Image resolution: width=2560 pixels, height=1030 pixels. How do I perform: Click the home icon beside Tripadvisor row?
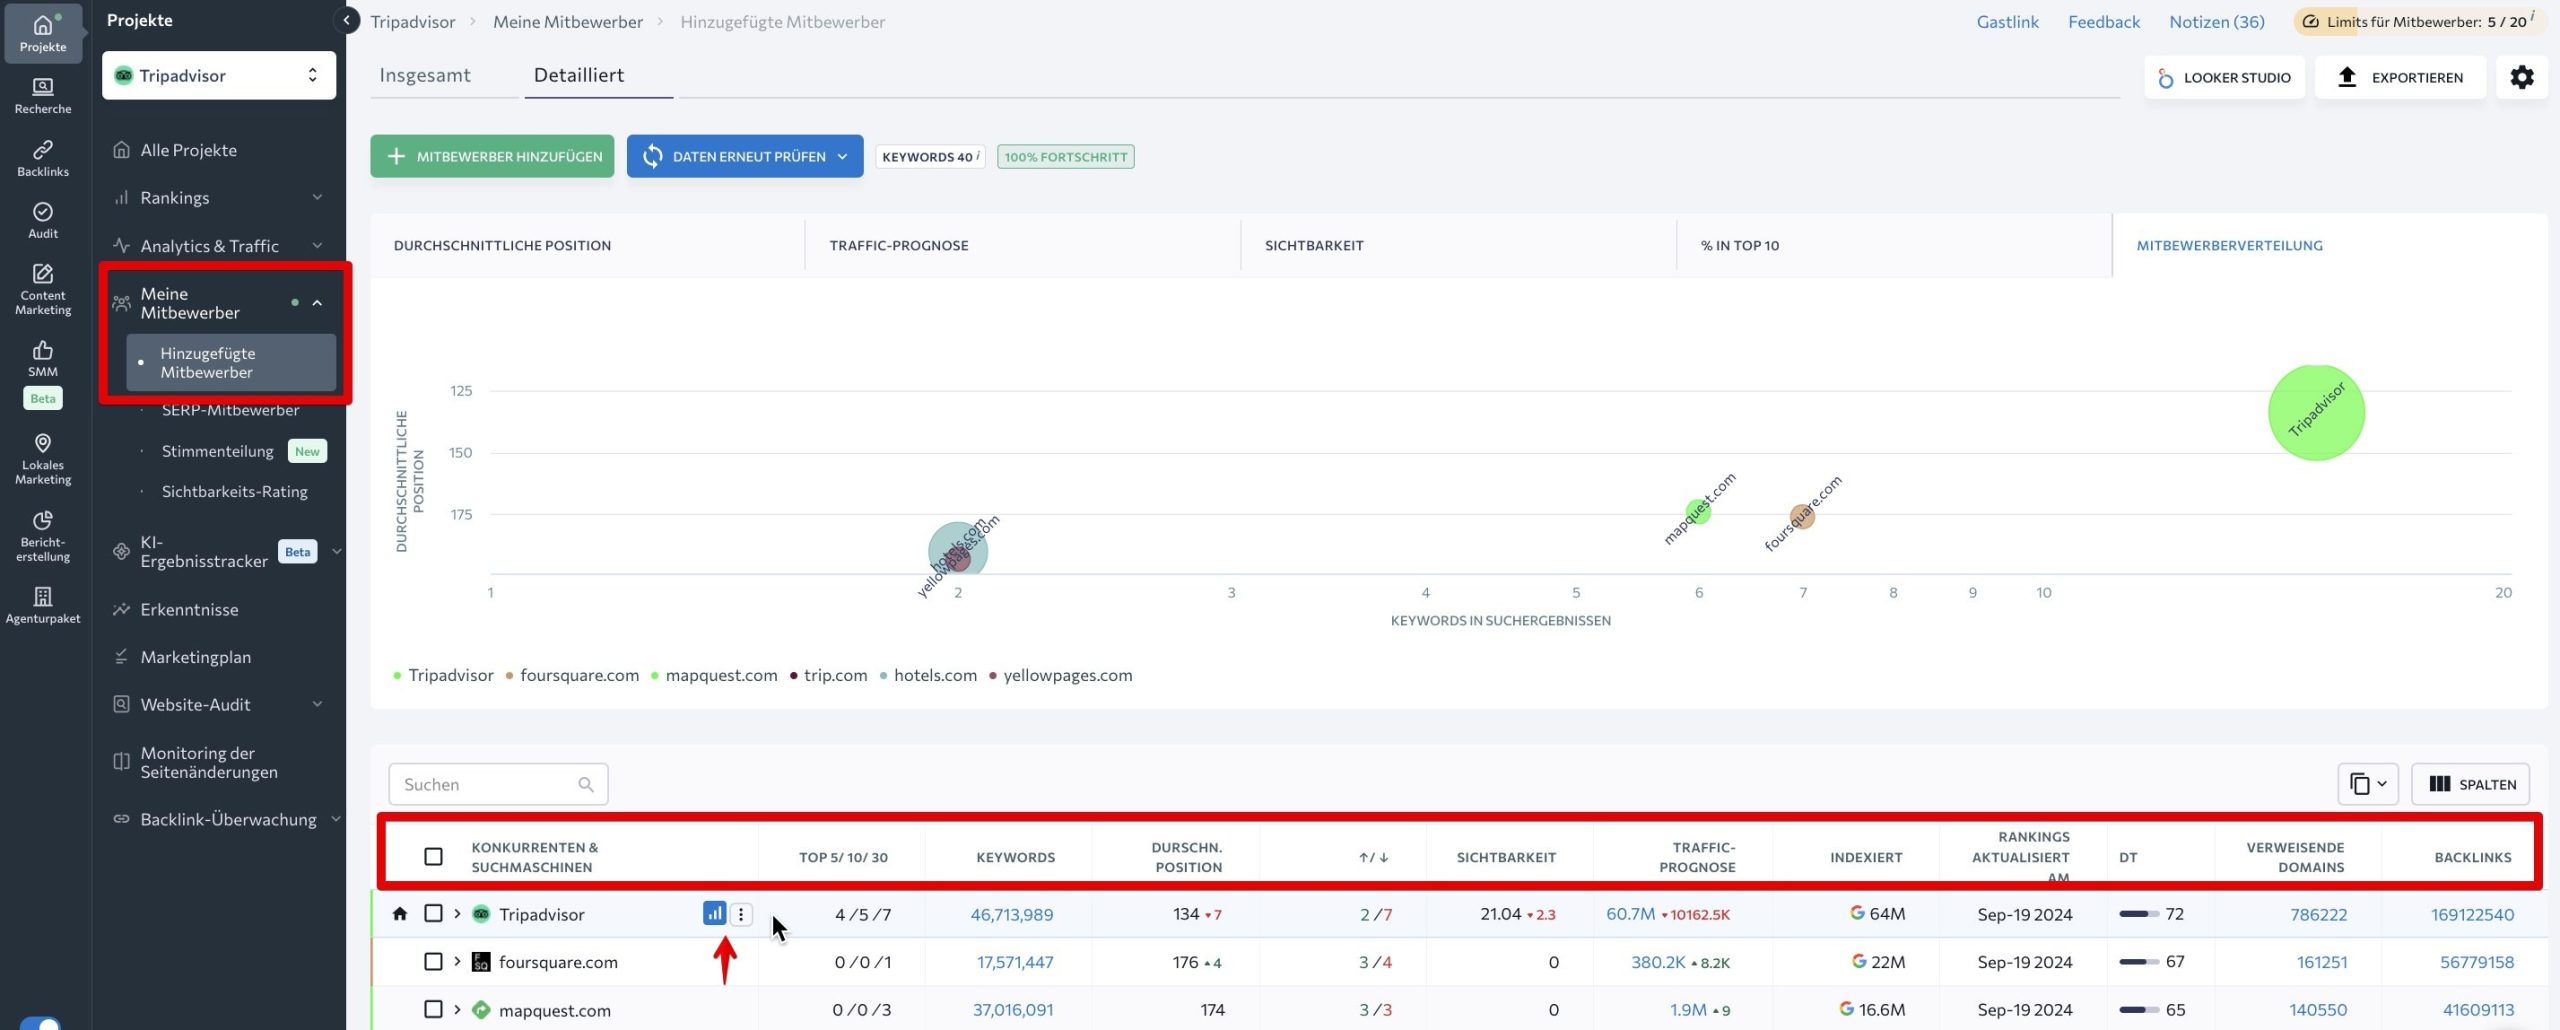[x=400, y=913]
